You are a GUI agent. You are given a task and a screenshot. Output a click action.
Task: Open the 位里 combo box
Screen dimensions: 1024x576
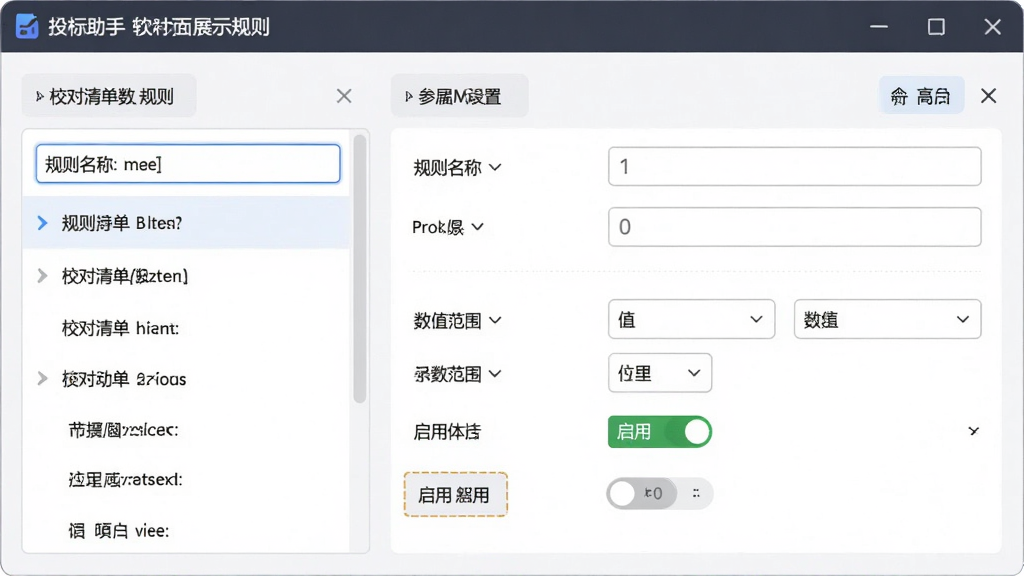(660, 373)
